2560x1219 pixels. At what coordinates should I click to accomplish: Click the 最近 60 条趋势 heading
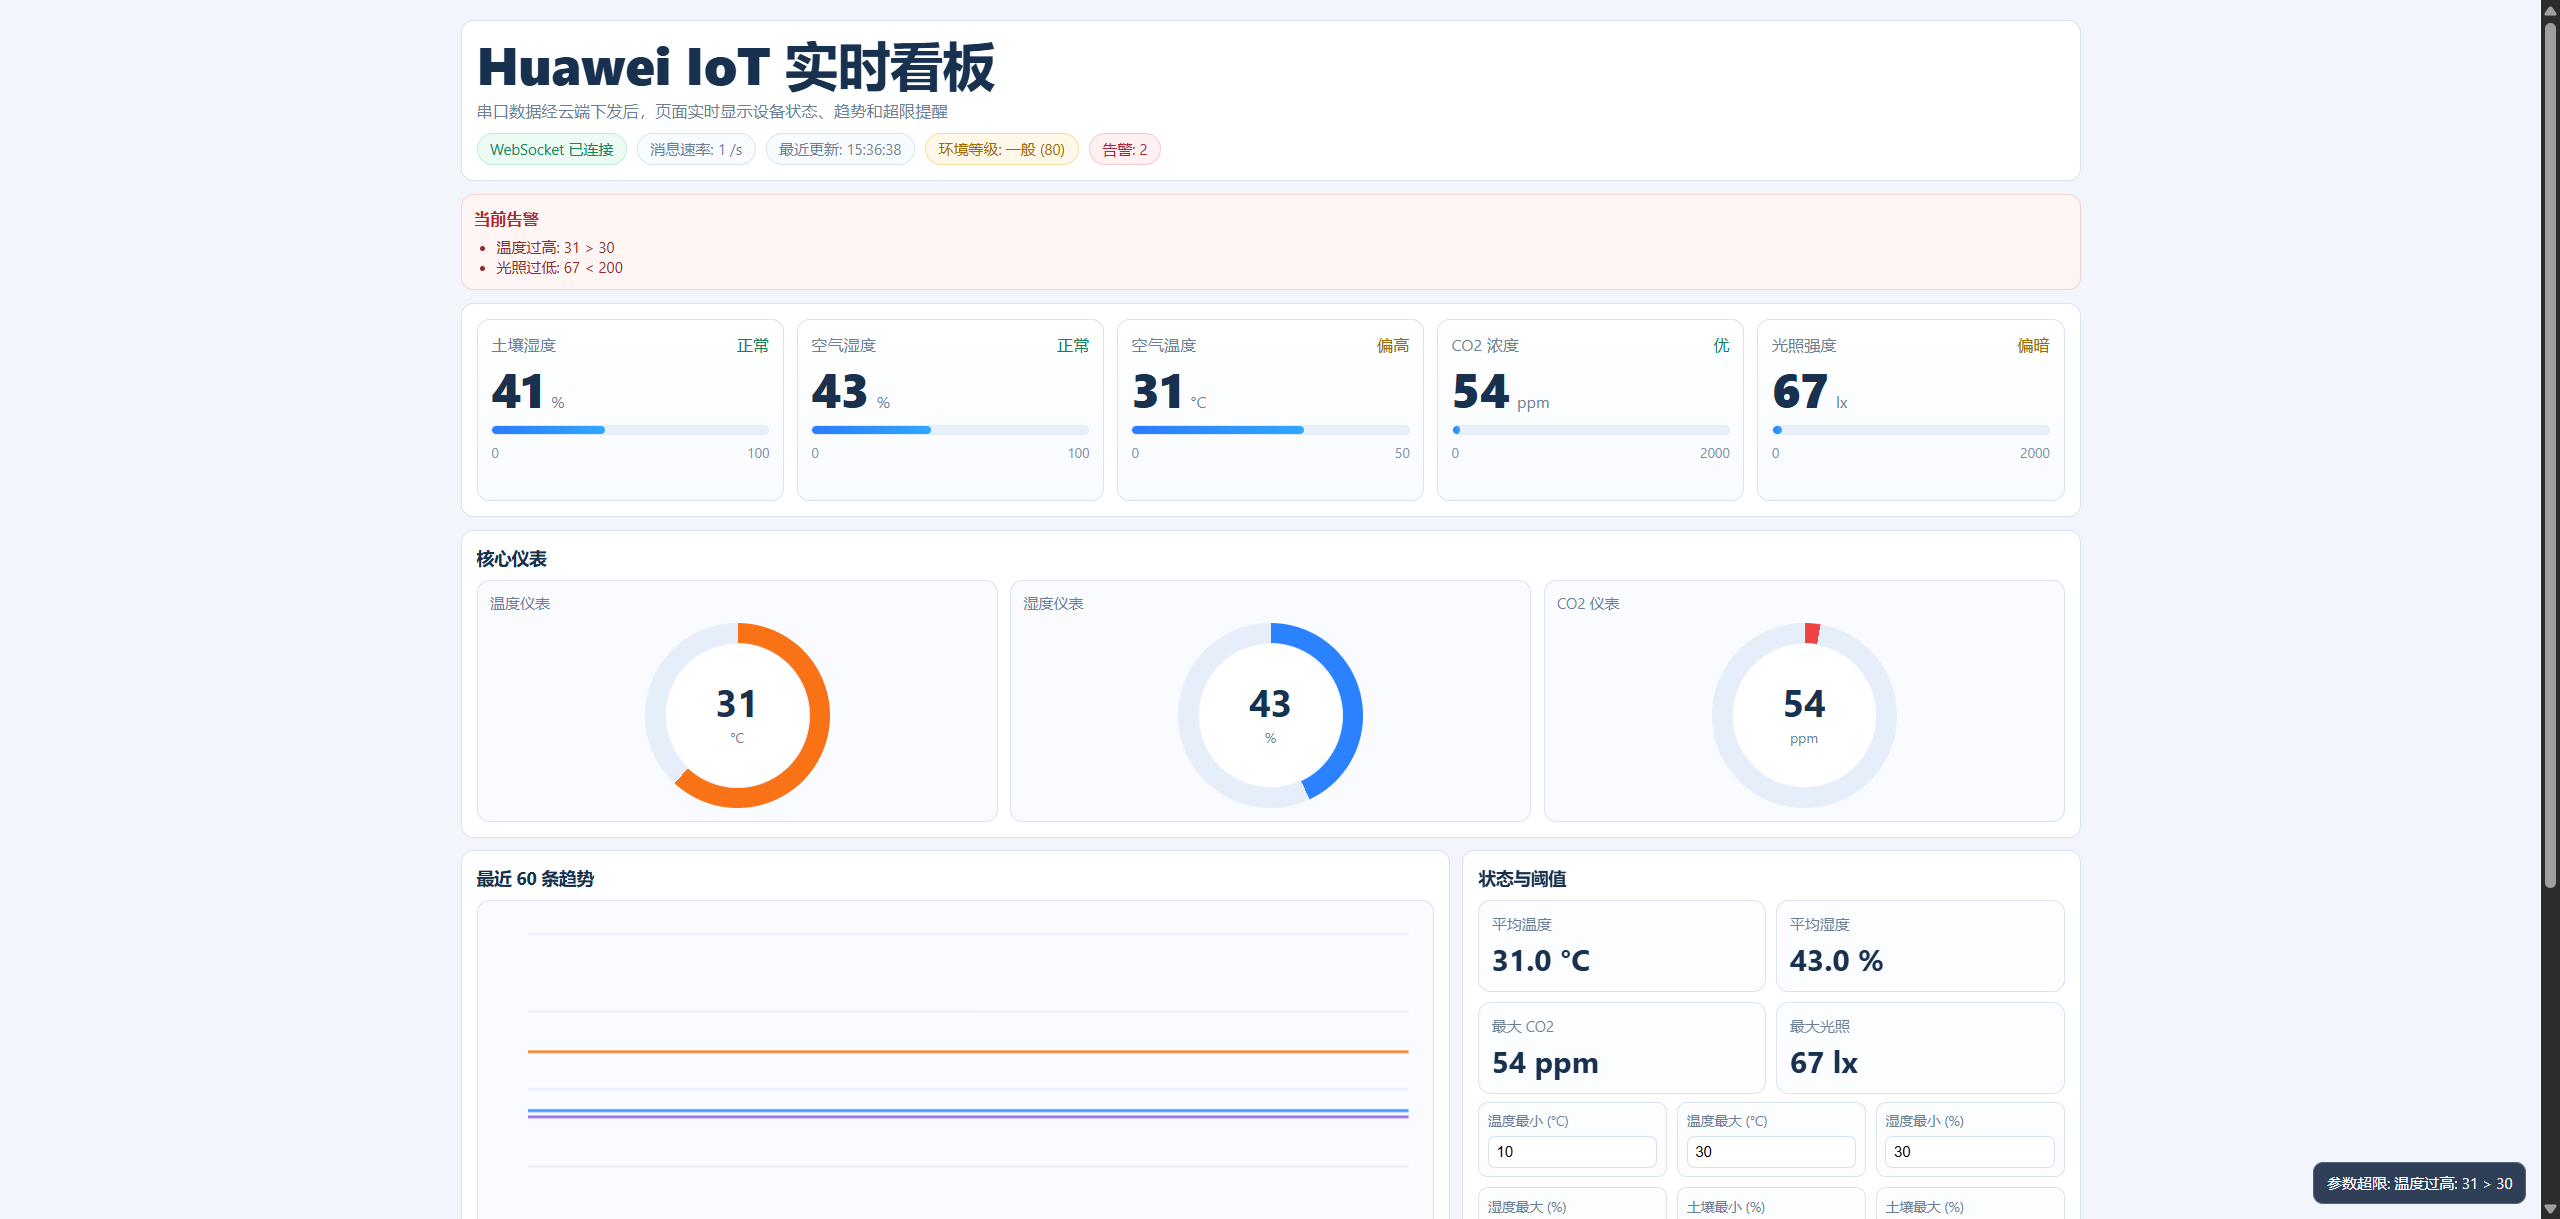point(535,879)
